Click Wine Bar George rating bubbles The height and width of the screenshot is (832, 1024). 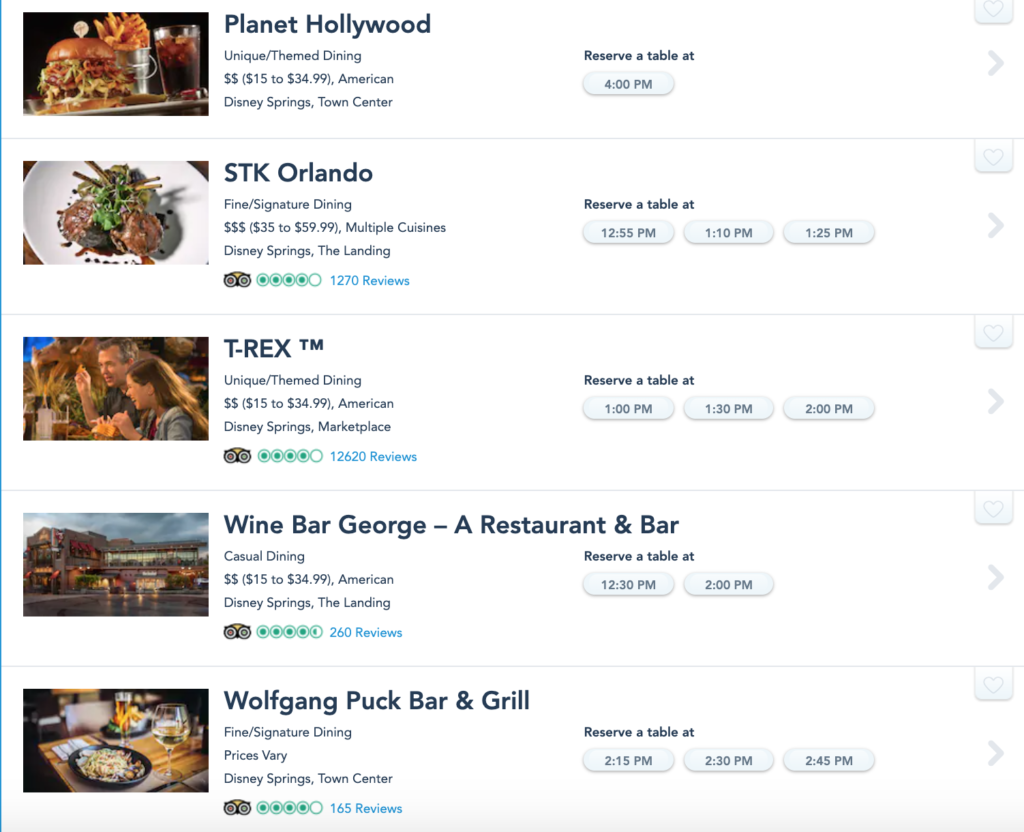click(x=289, y=632)
